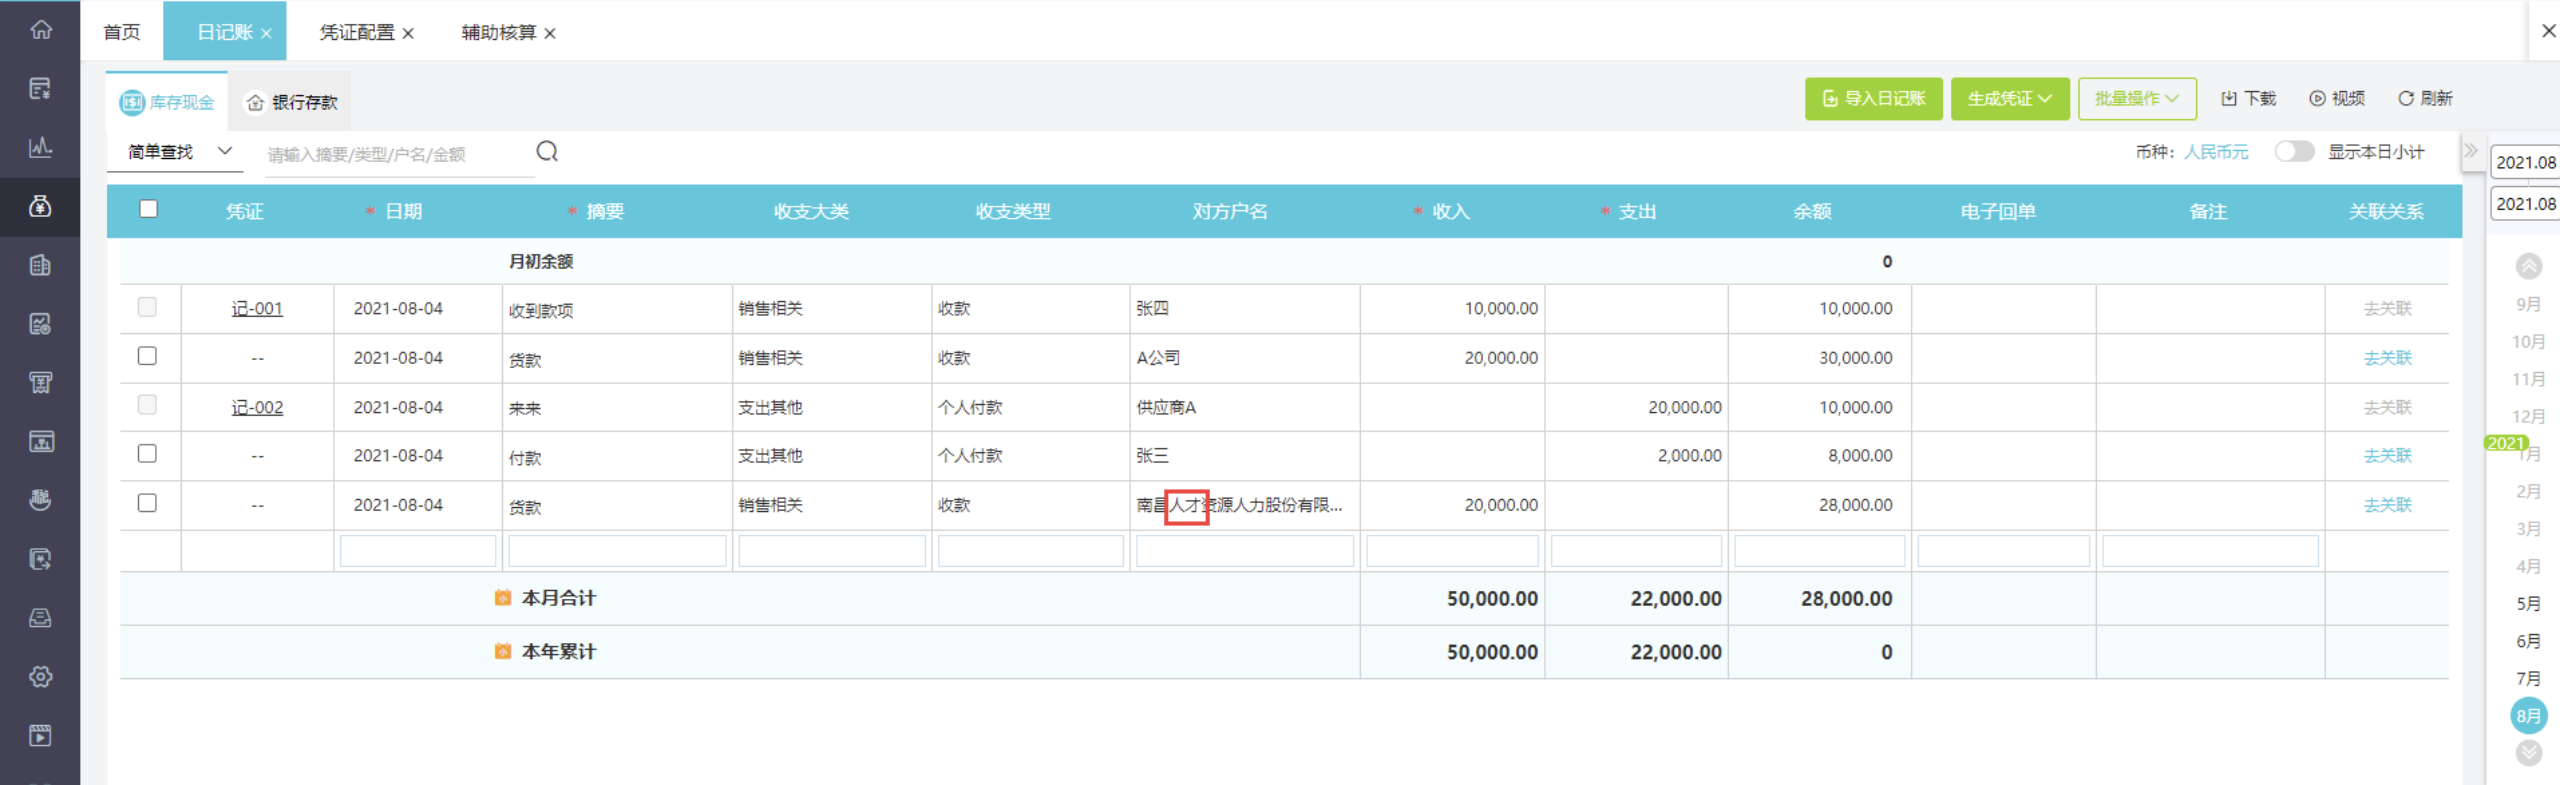Open 生成凭证 dropdown
Screen dimensions: 2560x785
tap(2010, 99)
